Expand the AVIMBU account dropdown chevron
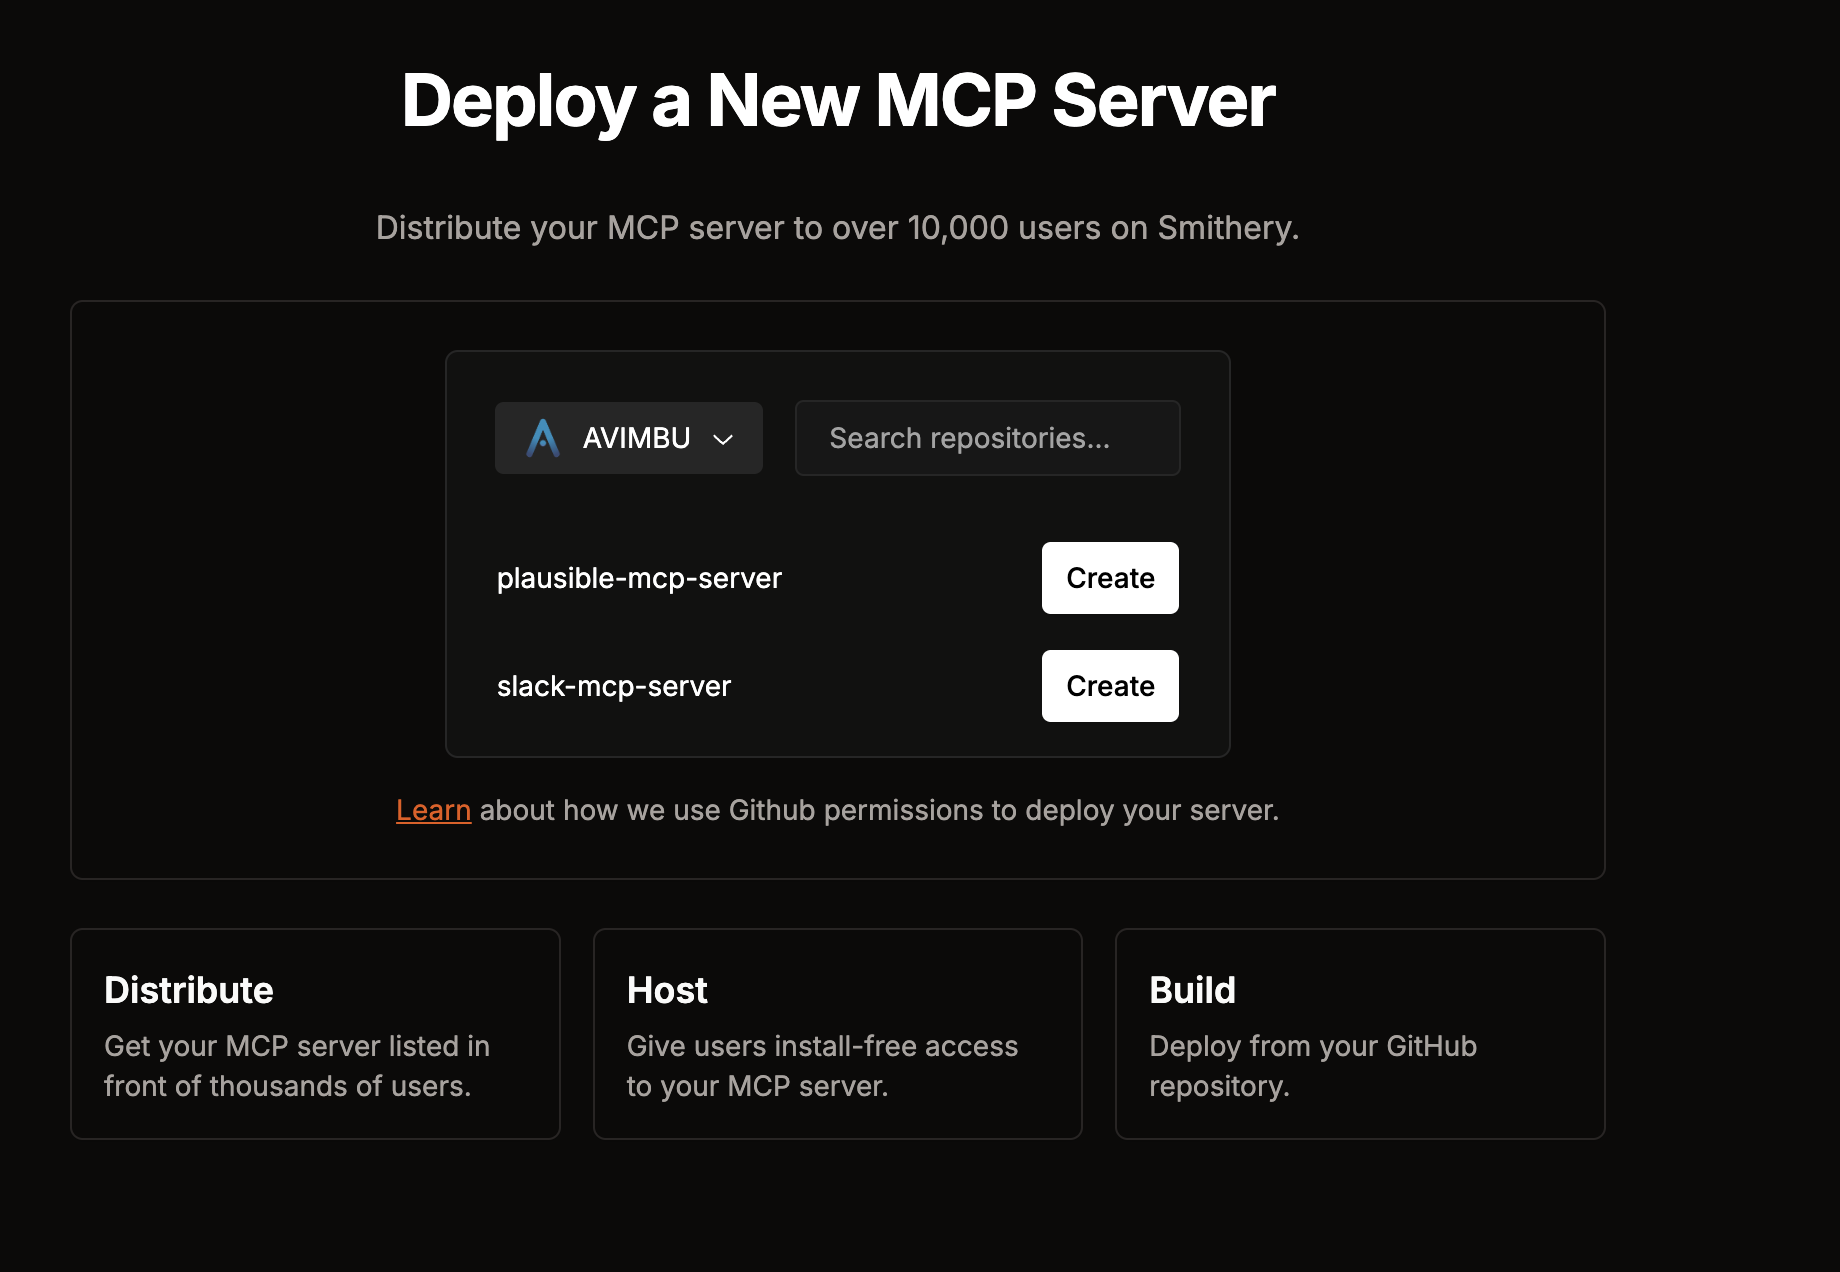The height and width of the screenshot is (1272, 1840). pyautogui.click(x=723, y=439)
